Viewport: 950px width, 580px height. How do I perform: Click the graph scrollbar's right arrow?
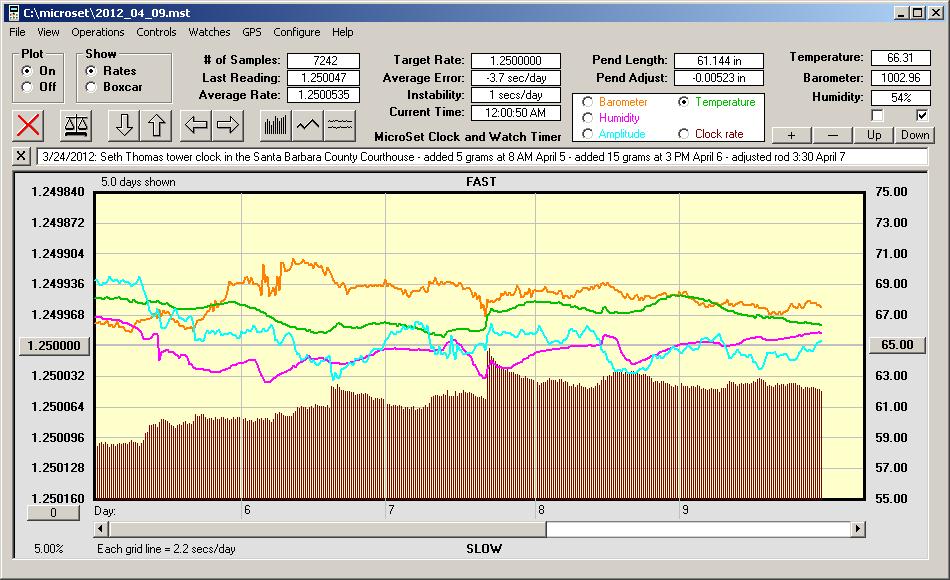858,529
